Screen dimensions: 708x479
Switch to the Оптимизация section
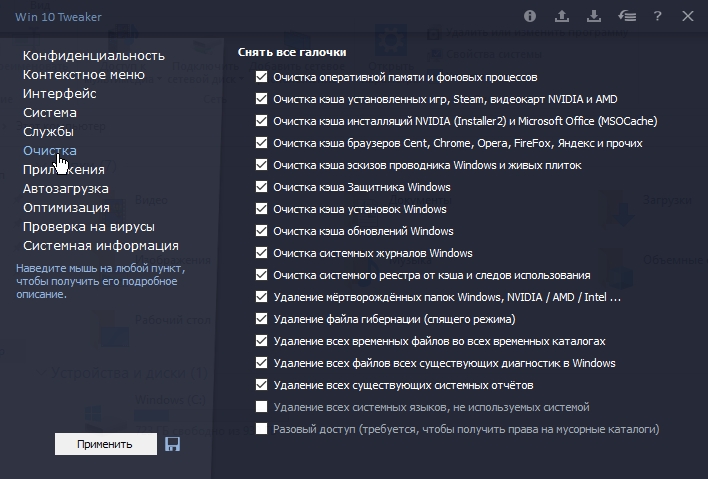point(66,207)
